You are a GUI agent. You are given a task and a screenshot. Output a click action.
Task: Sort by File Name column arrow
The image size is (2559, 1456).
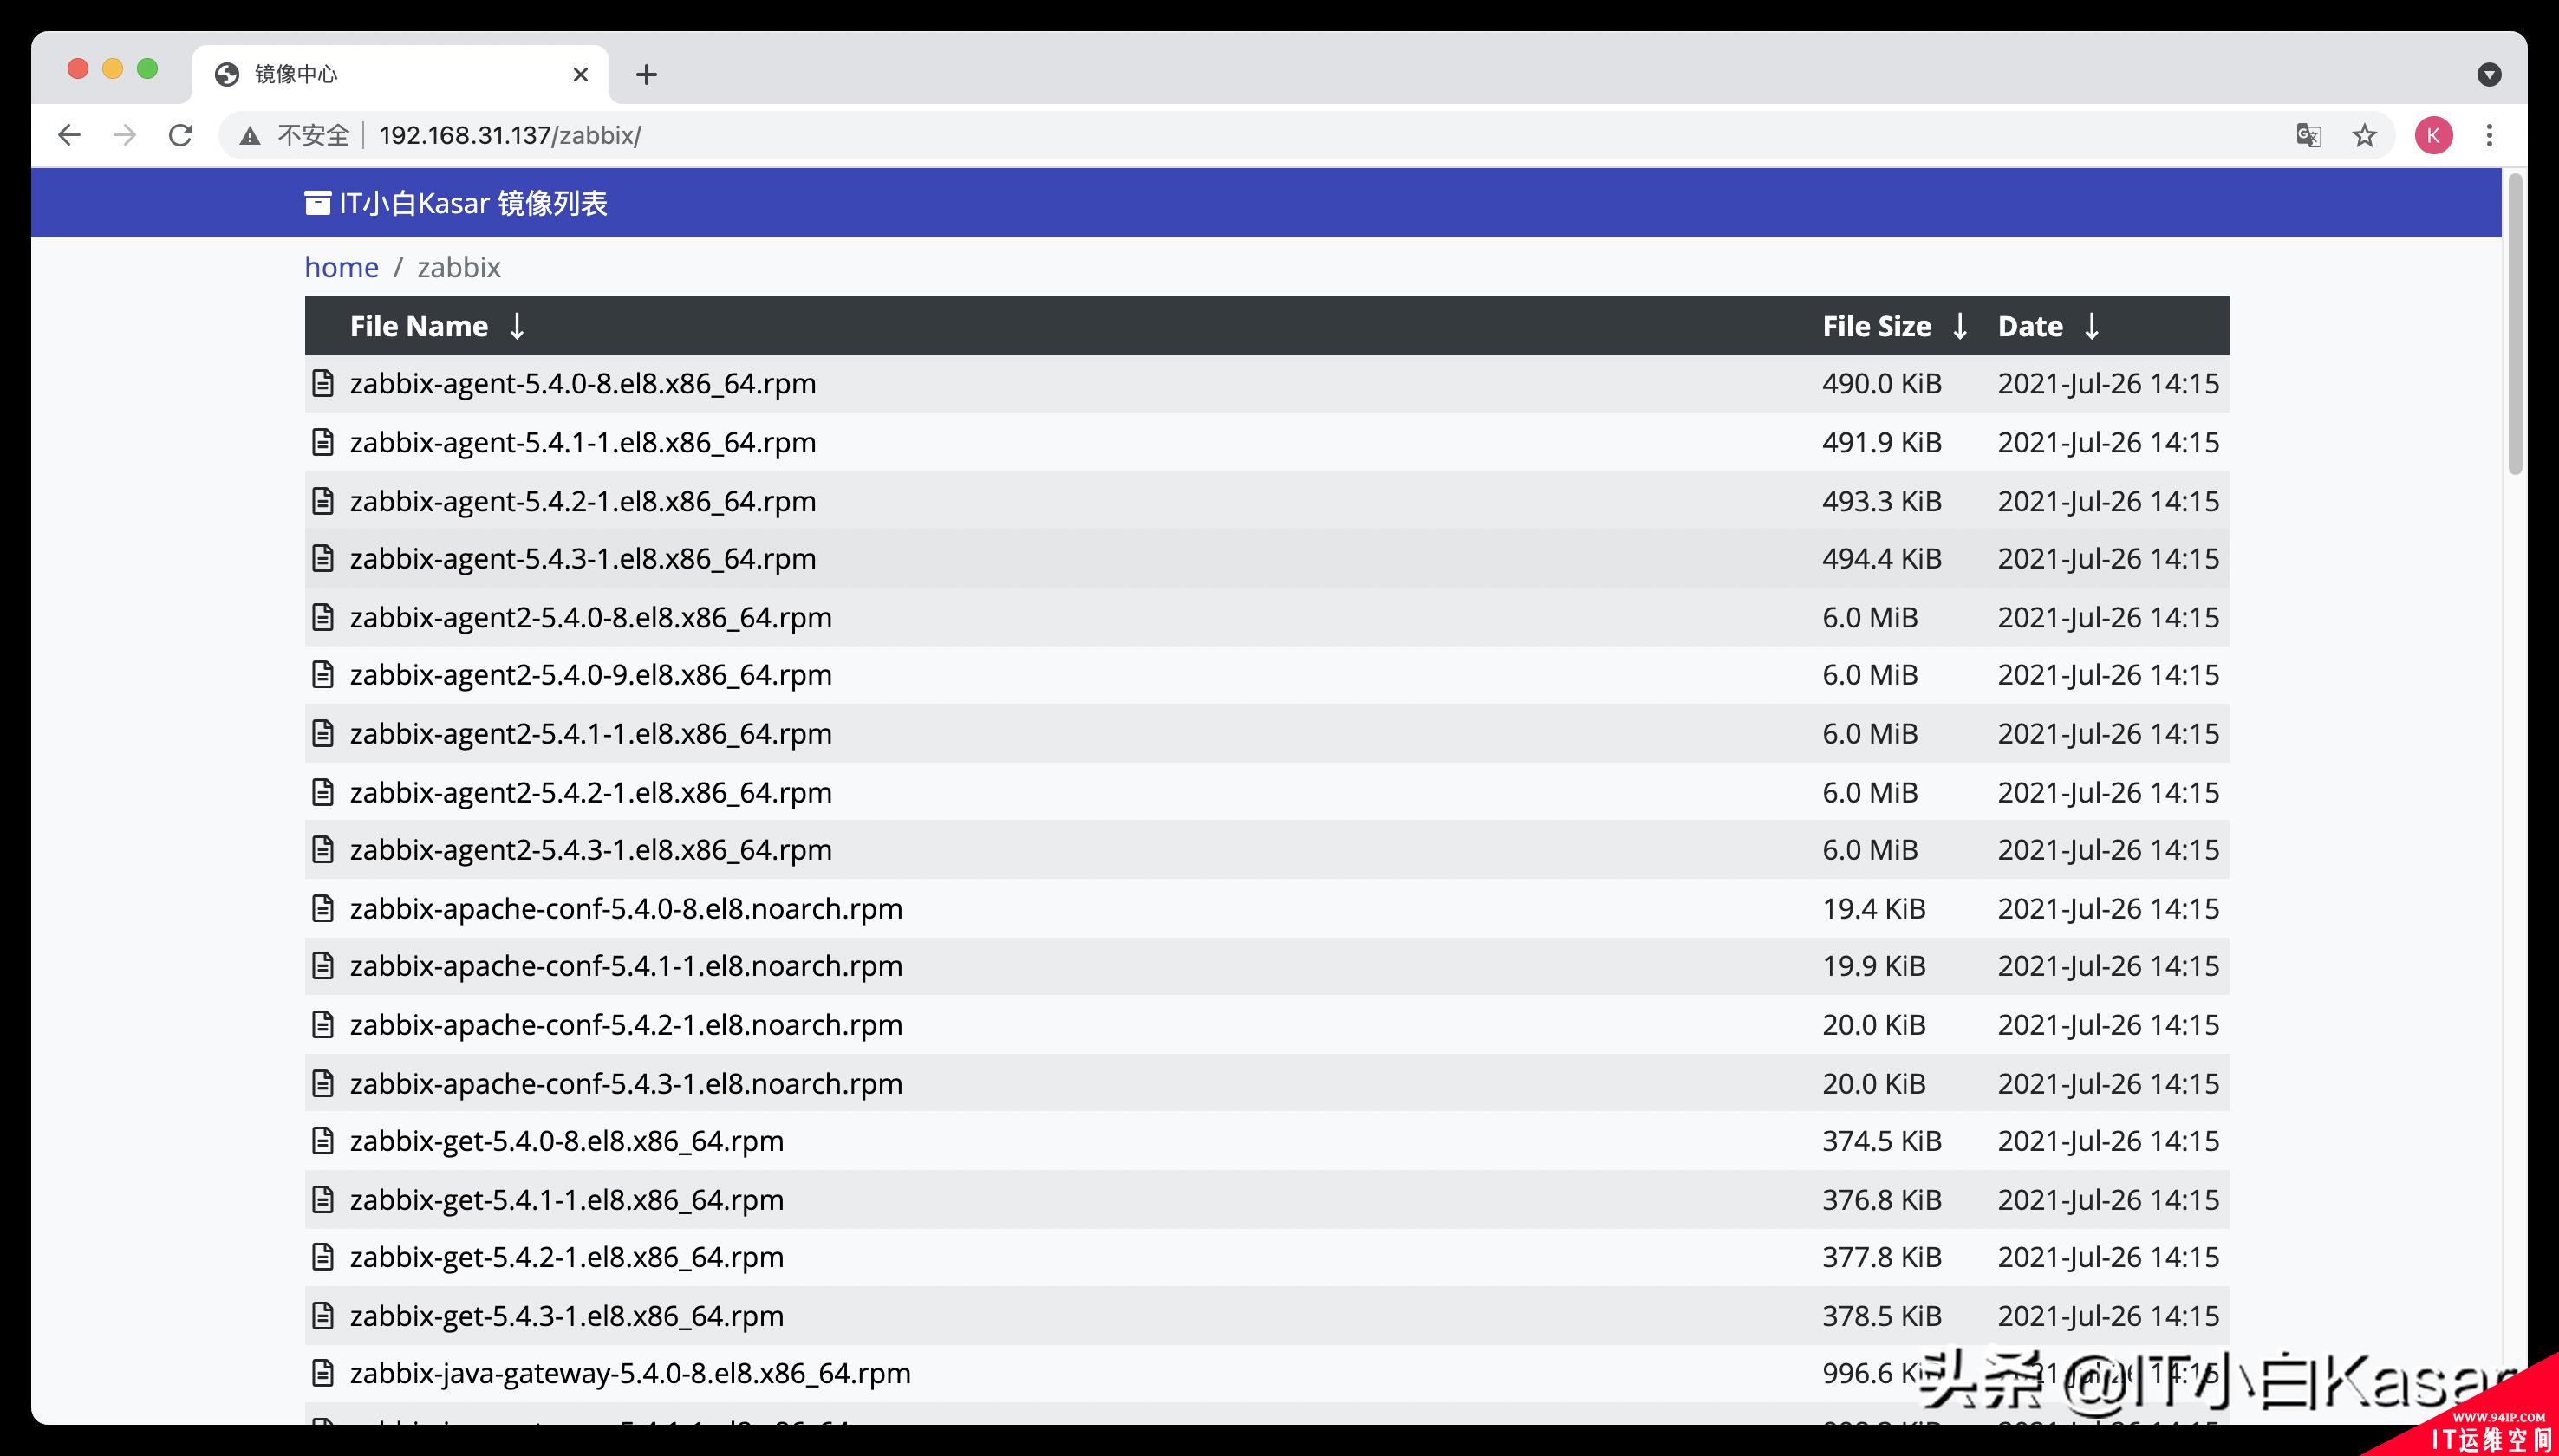[x=516, y=326]
